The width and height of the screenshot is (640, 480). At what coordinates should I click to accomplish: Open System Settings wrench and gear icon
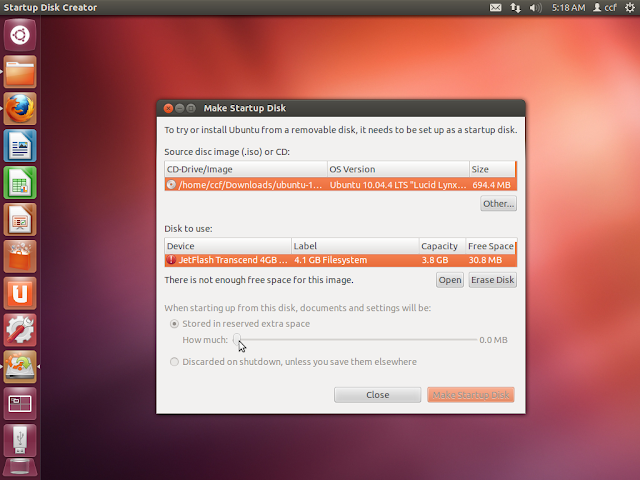(x=20, y=330)
